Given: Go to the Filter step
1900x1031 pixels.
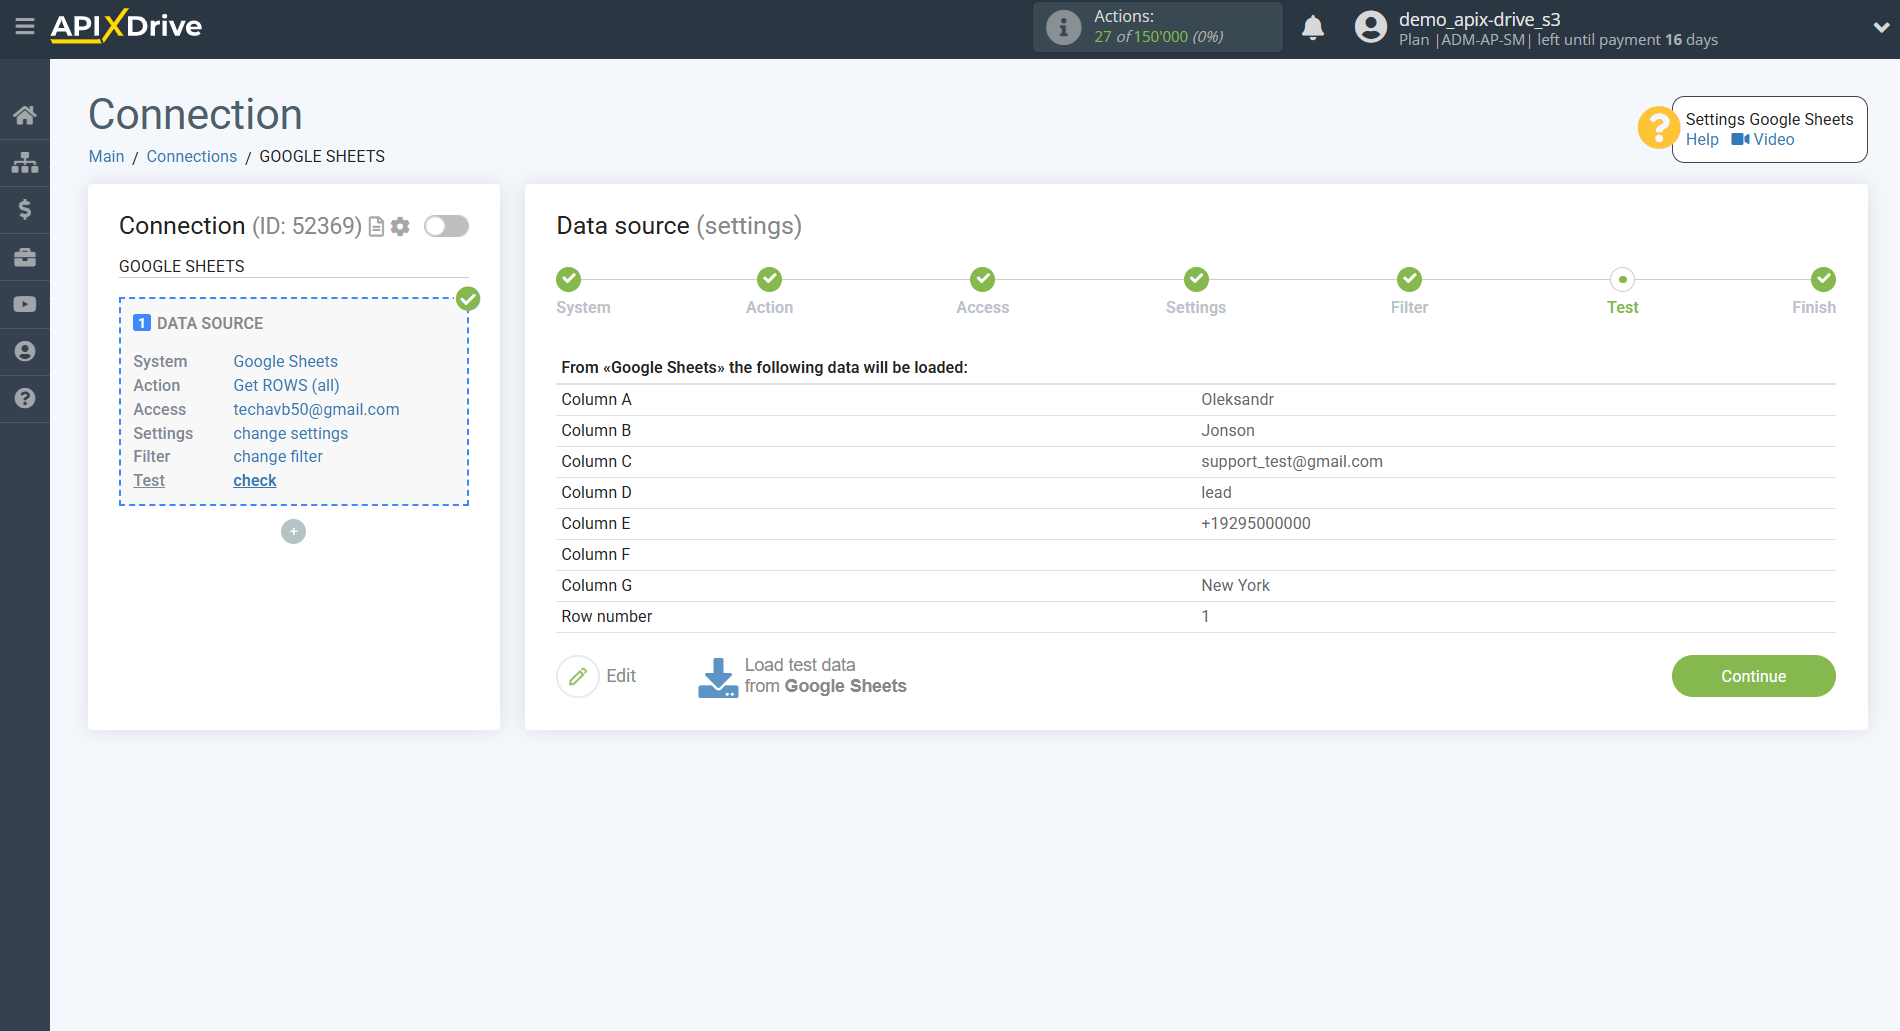Looking at the screenshot, I should click(1409, 280).
